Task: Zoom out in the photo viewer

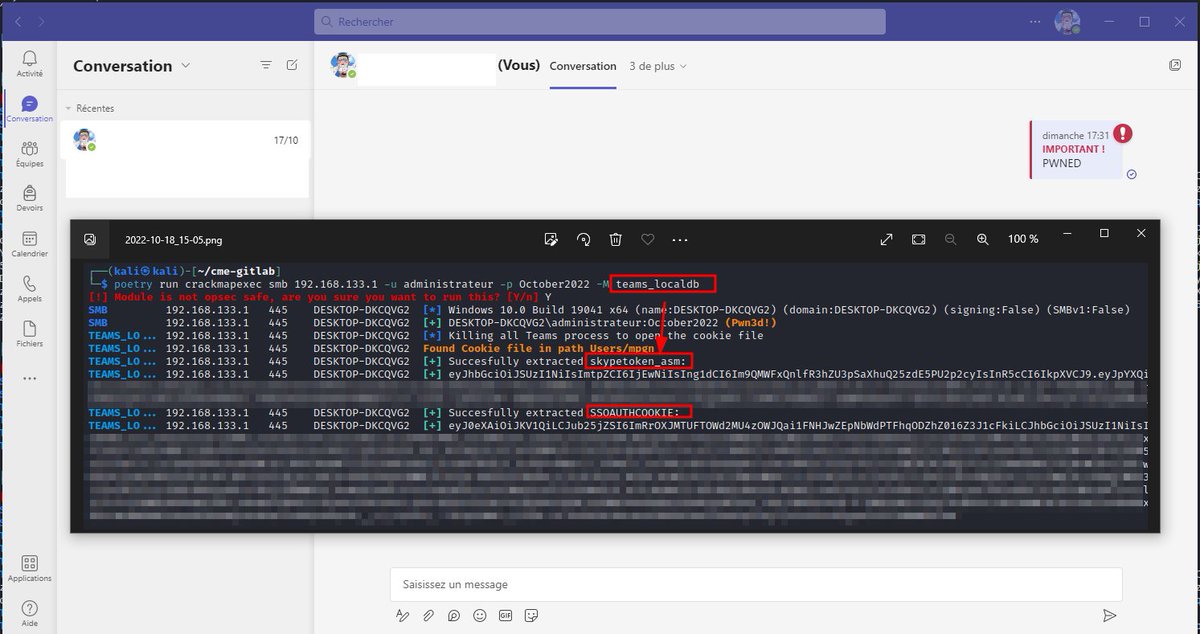Action: 951,239
